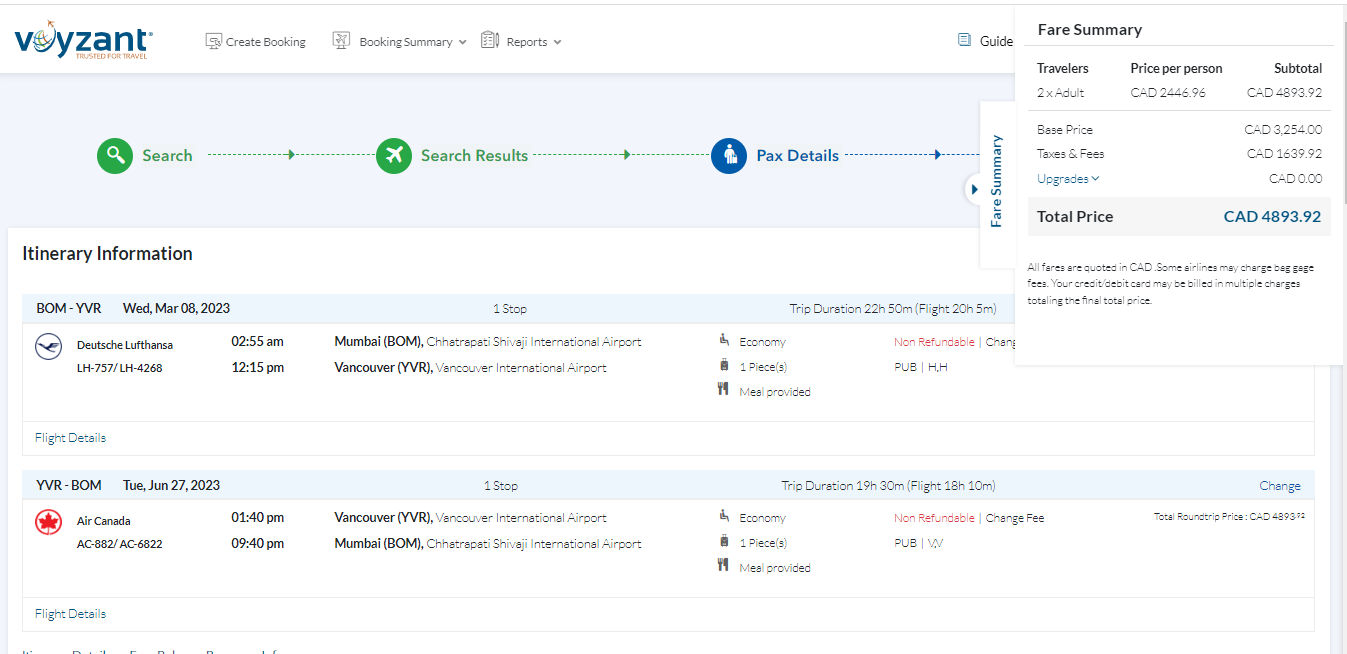Image resolution: width=1347 pixels, height=654 pixels.
Task: Click the baggage icon on Air Canada flight
Action: (724, 541)
